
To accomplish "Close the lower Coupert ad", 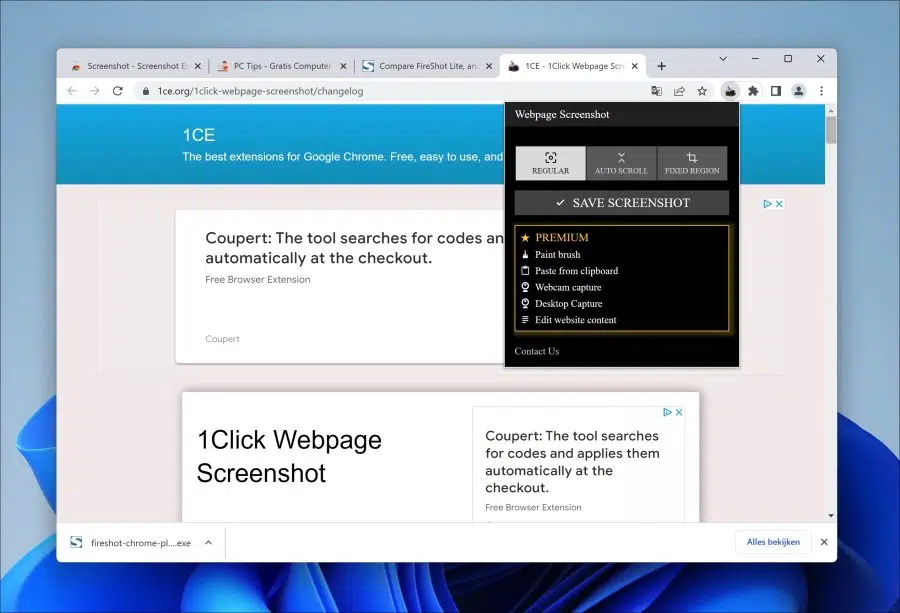I will (679, 412).
